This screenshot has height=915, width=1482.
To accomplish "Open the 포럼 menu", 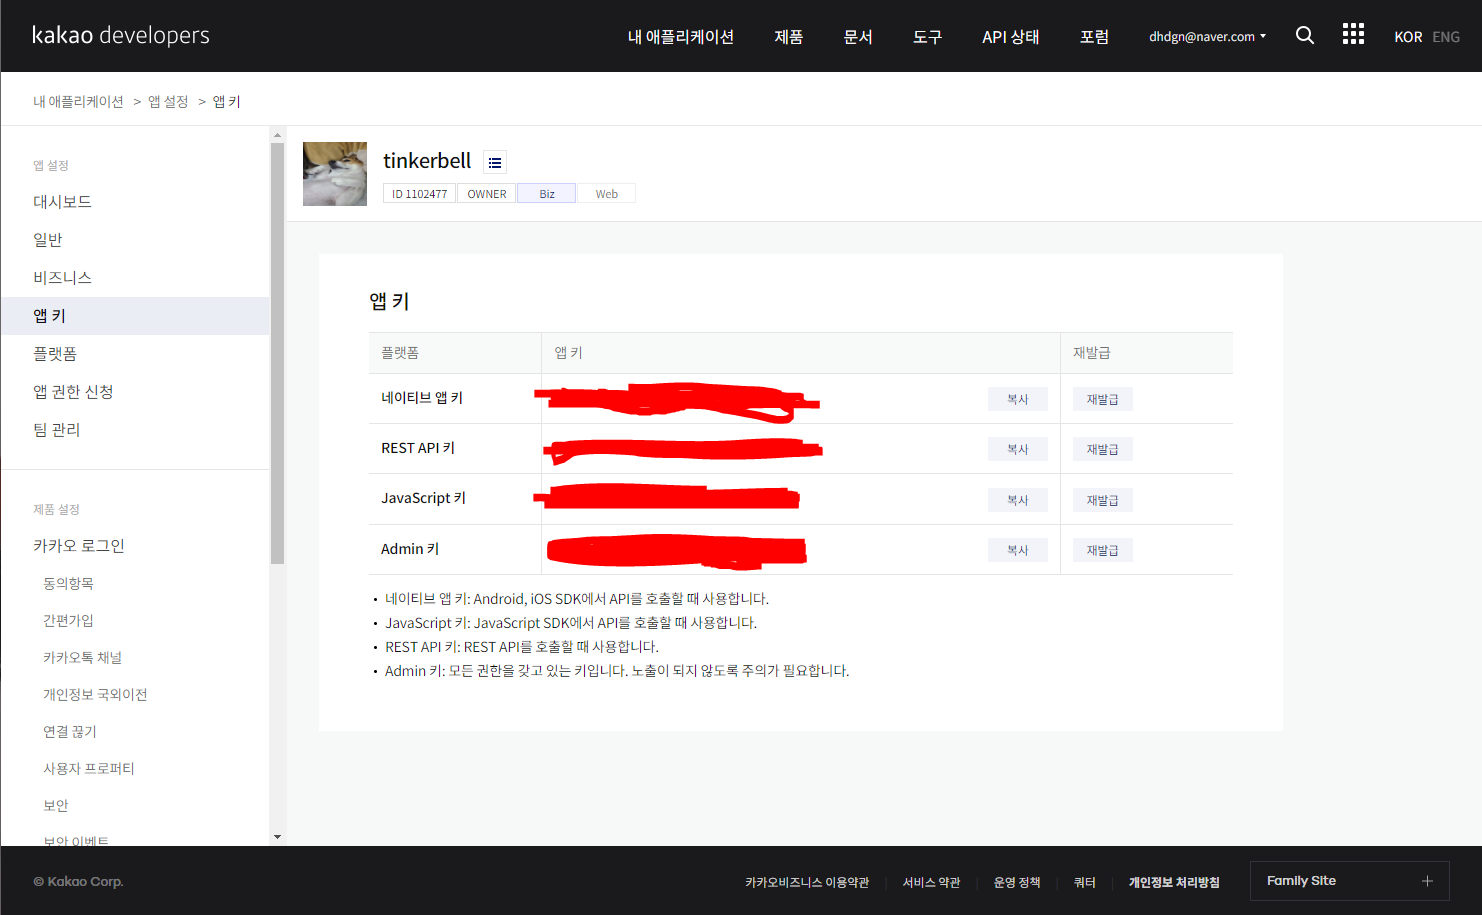I will [x=1094, y=36].
